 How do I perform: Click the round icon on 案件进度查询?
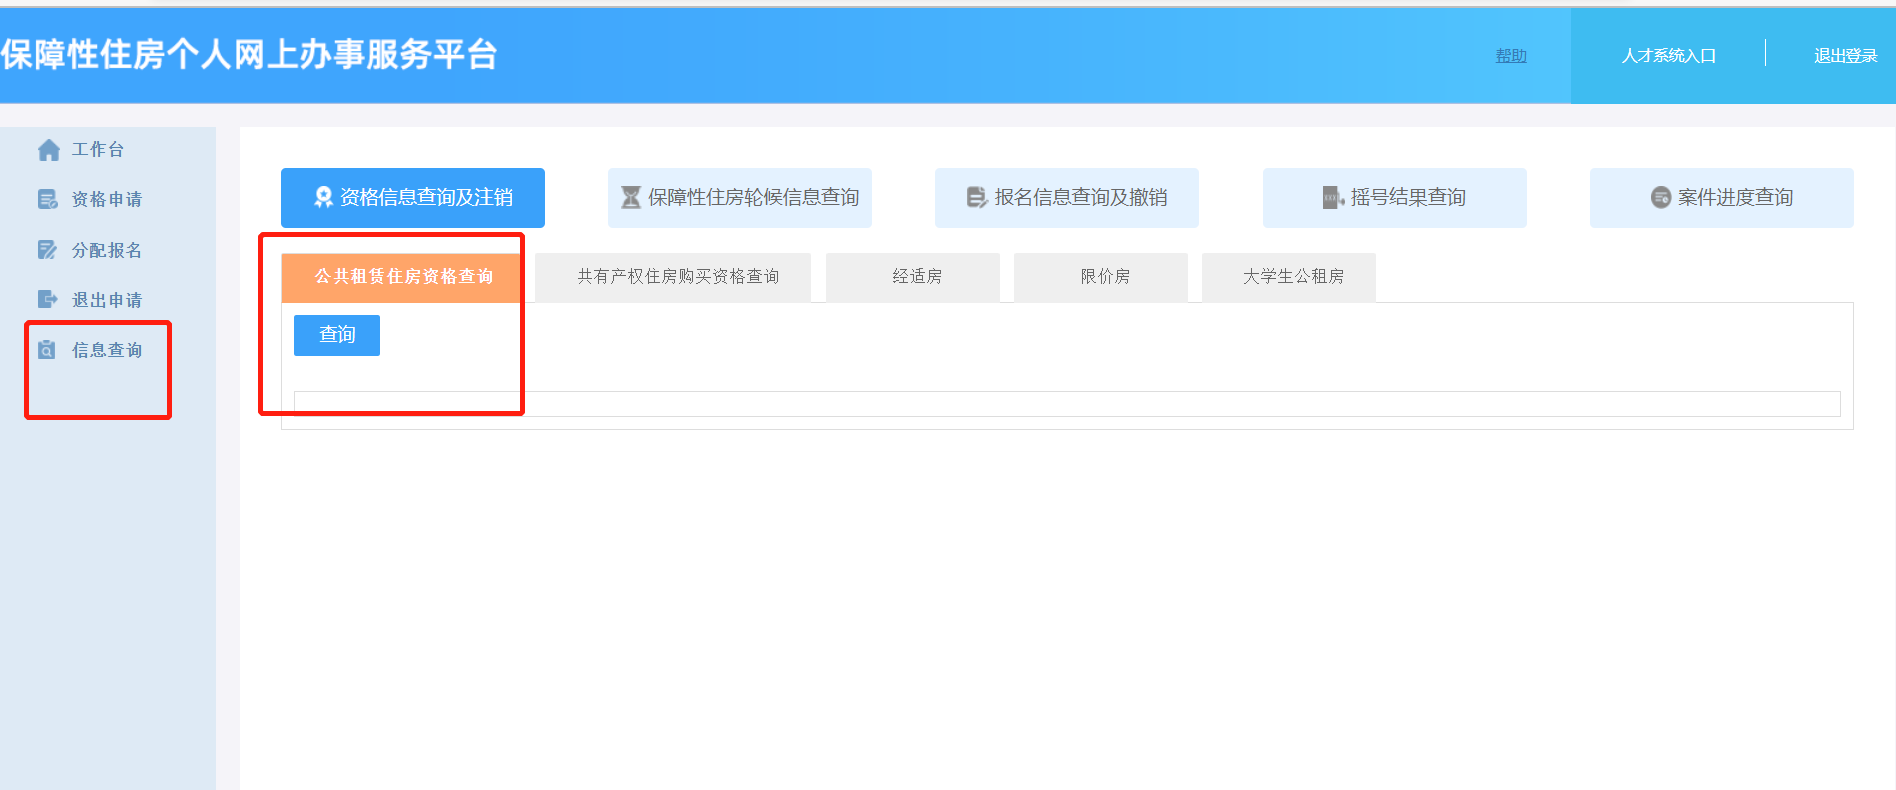click(1660, 198)
